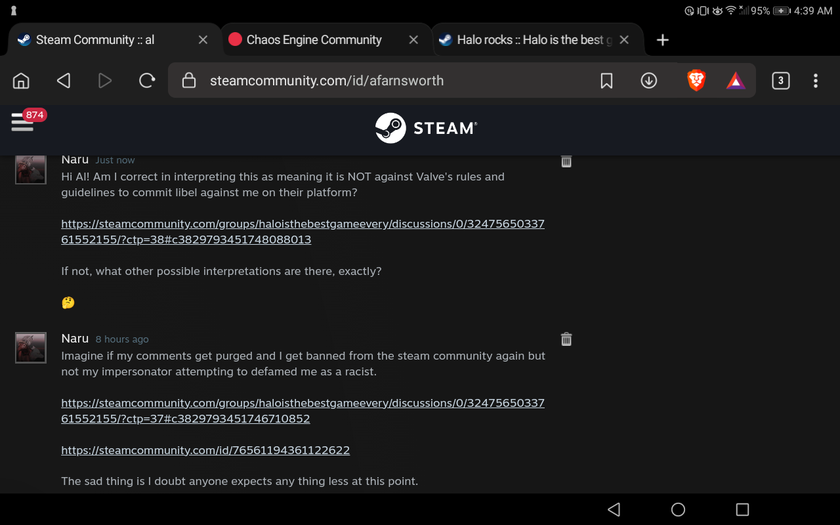Open the Steam hamburger menu with 874 badge

(27, 121)
